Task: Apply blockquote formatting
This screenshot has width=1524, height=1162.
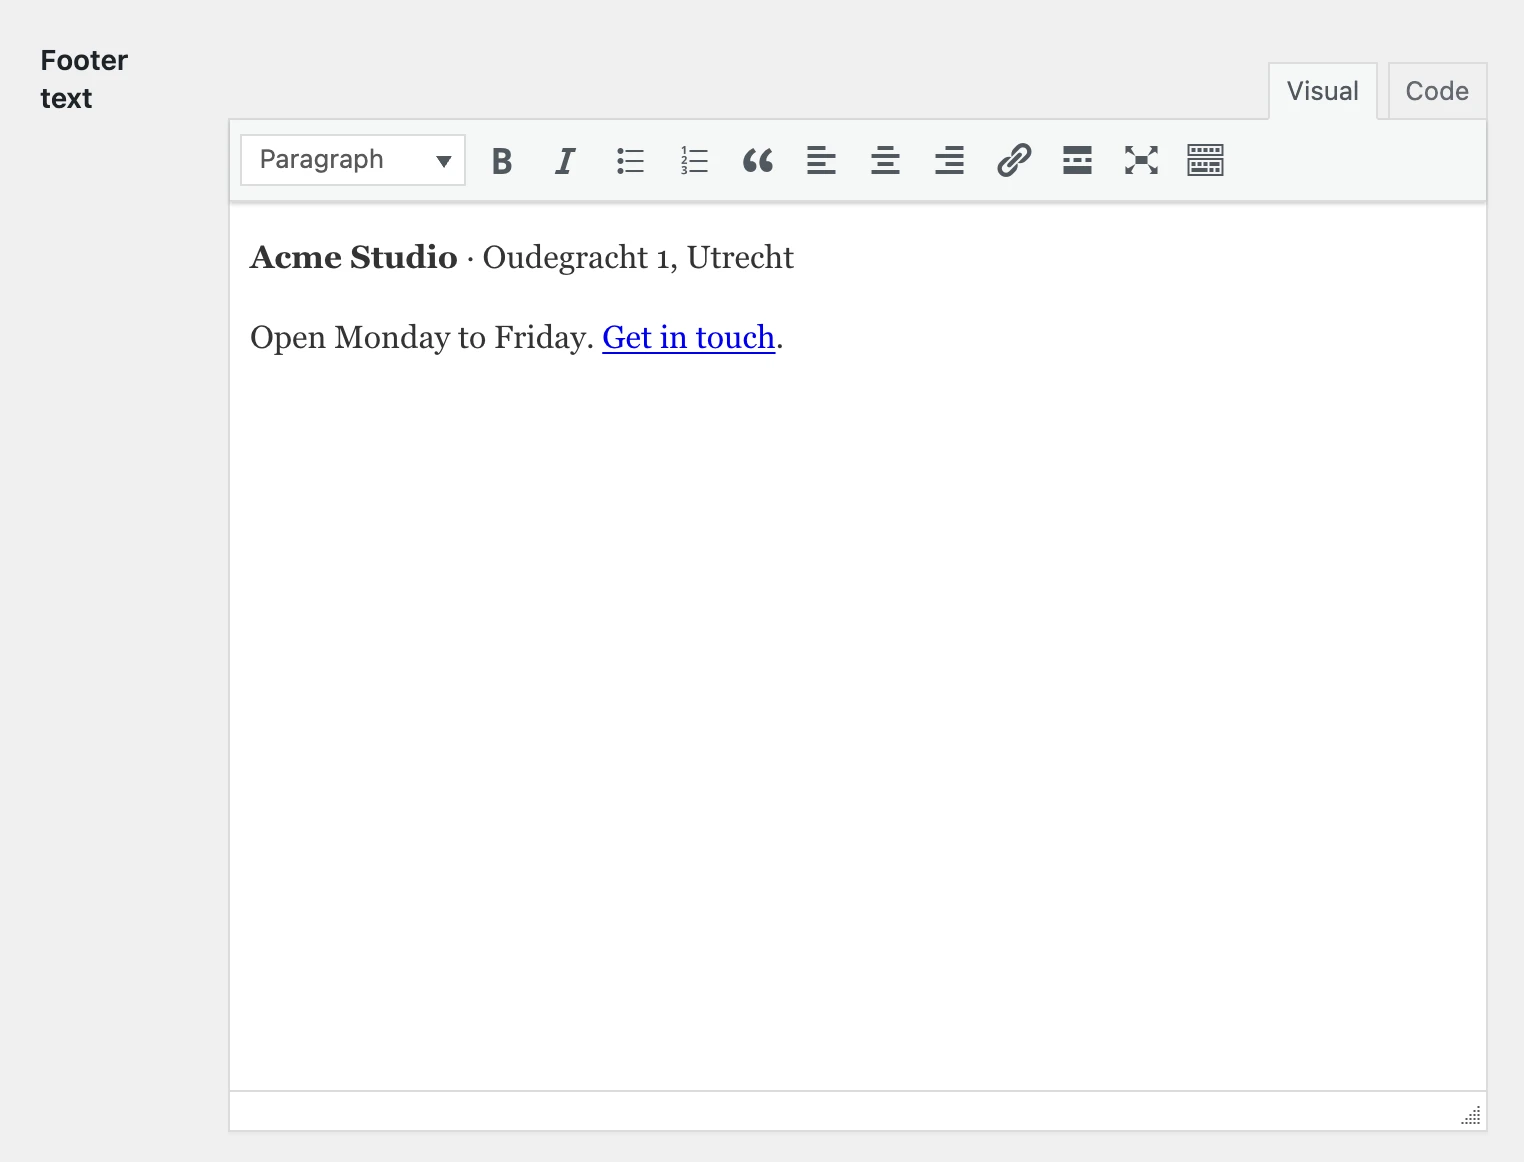Action: point(758,160)
